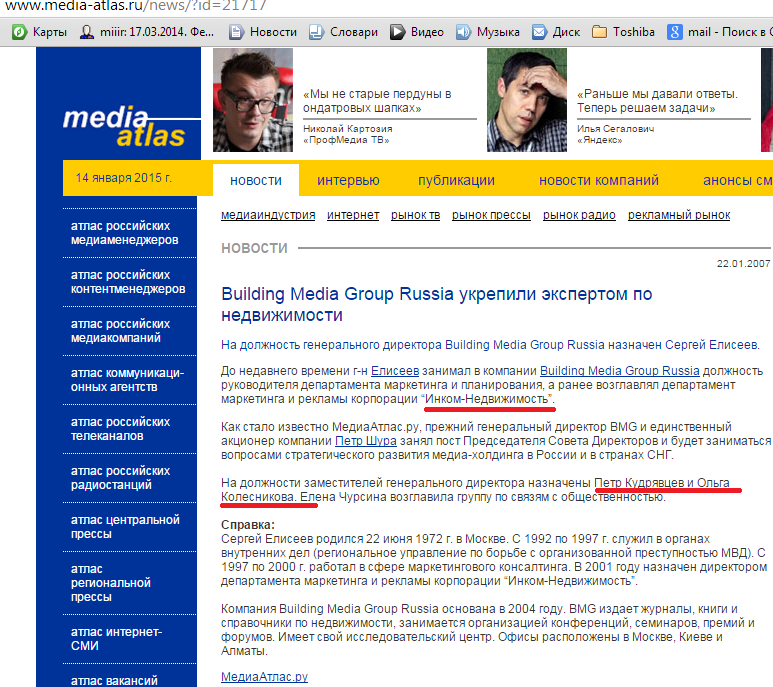773x687 pixels.
Task: Open атлас российских телеканалов
Action: click(120, 429)
